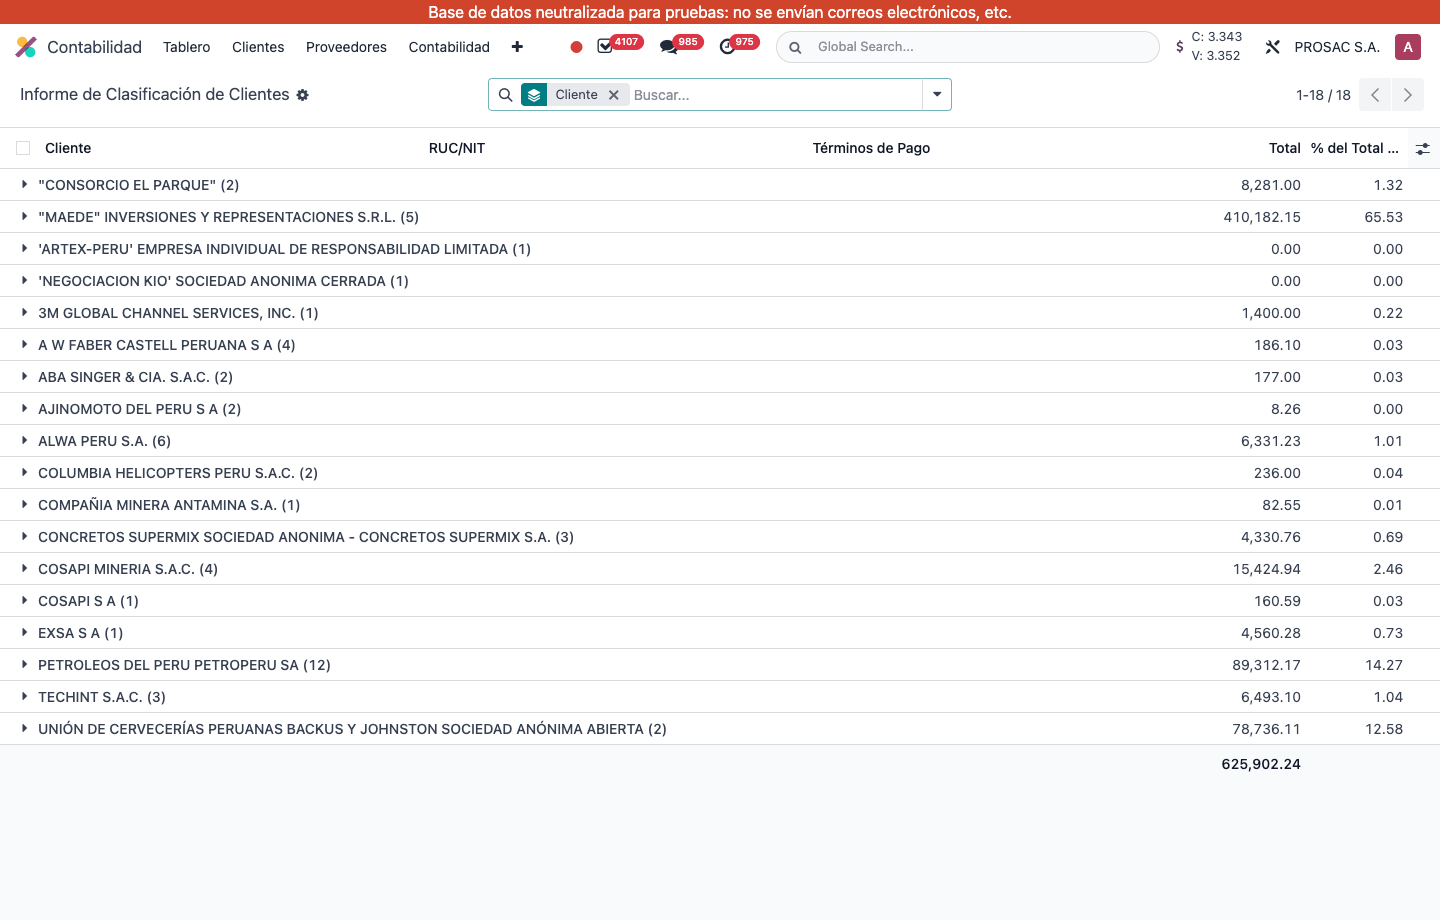Click the Informe de Clasificación de Clientes title
The height and width of the screenshot is (920, 1440).
pos(155,94)
